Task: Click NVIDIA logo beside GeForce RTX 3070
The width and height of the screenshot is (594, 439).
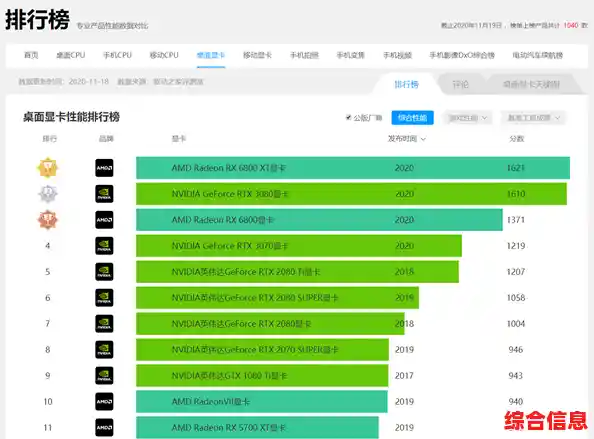Action: (x=104, y=246)
